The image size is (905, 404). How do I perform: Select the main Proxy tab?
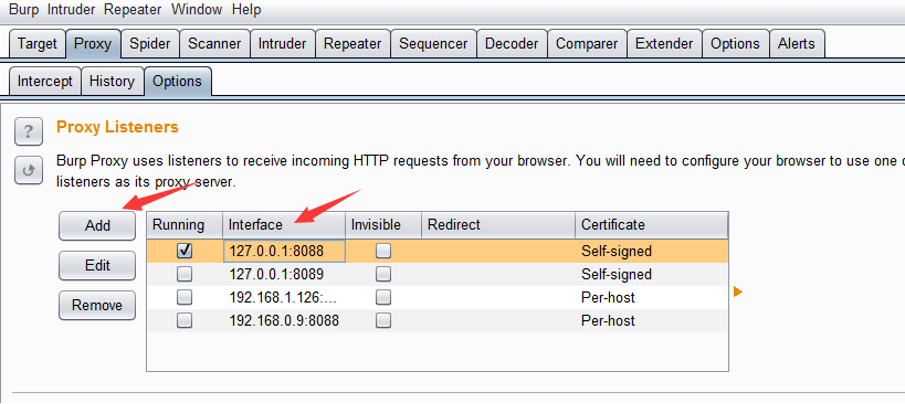[93, 44]
